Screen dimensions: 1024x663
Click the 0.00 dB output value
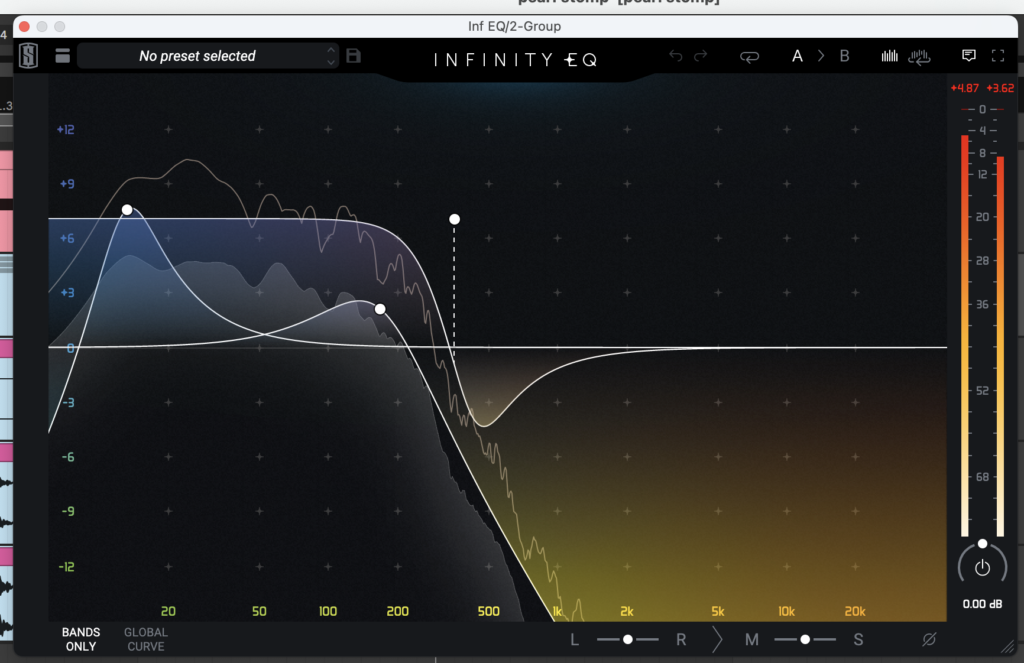pyautogui.click(x=982, y=604)
